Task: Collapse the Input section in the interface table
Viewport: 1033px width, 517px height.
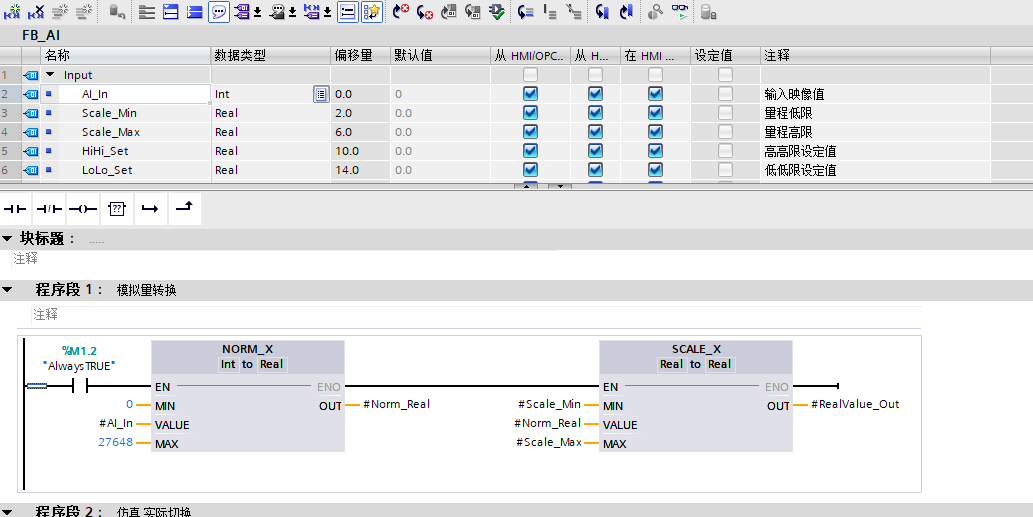Action: tap(50, 75)
